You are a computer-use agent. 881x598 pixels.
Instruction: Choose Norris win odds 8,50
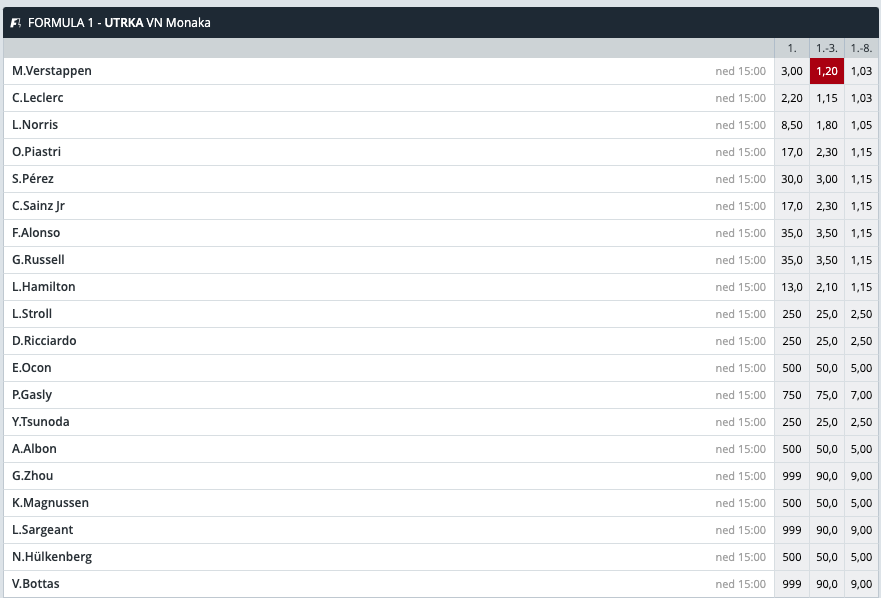pos(791,125)
